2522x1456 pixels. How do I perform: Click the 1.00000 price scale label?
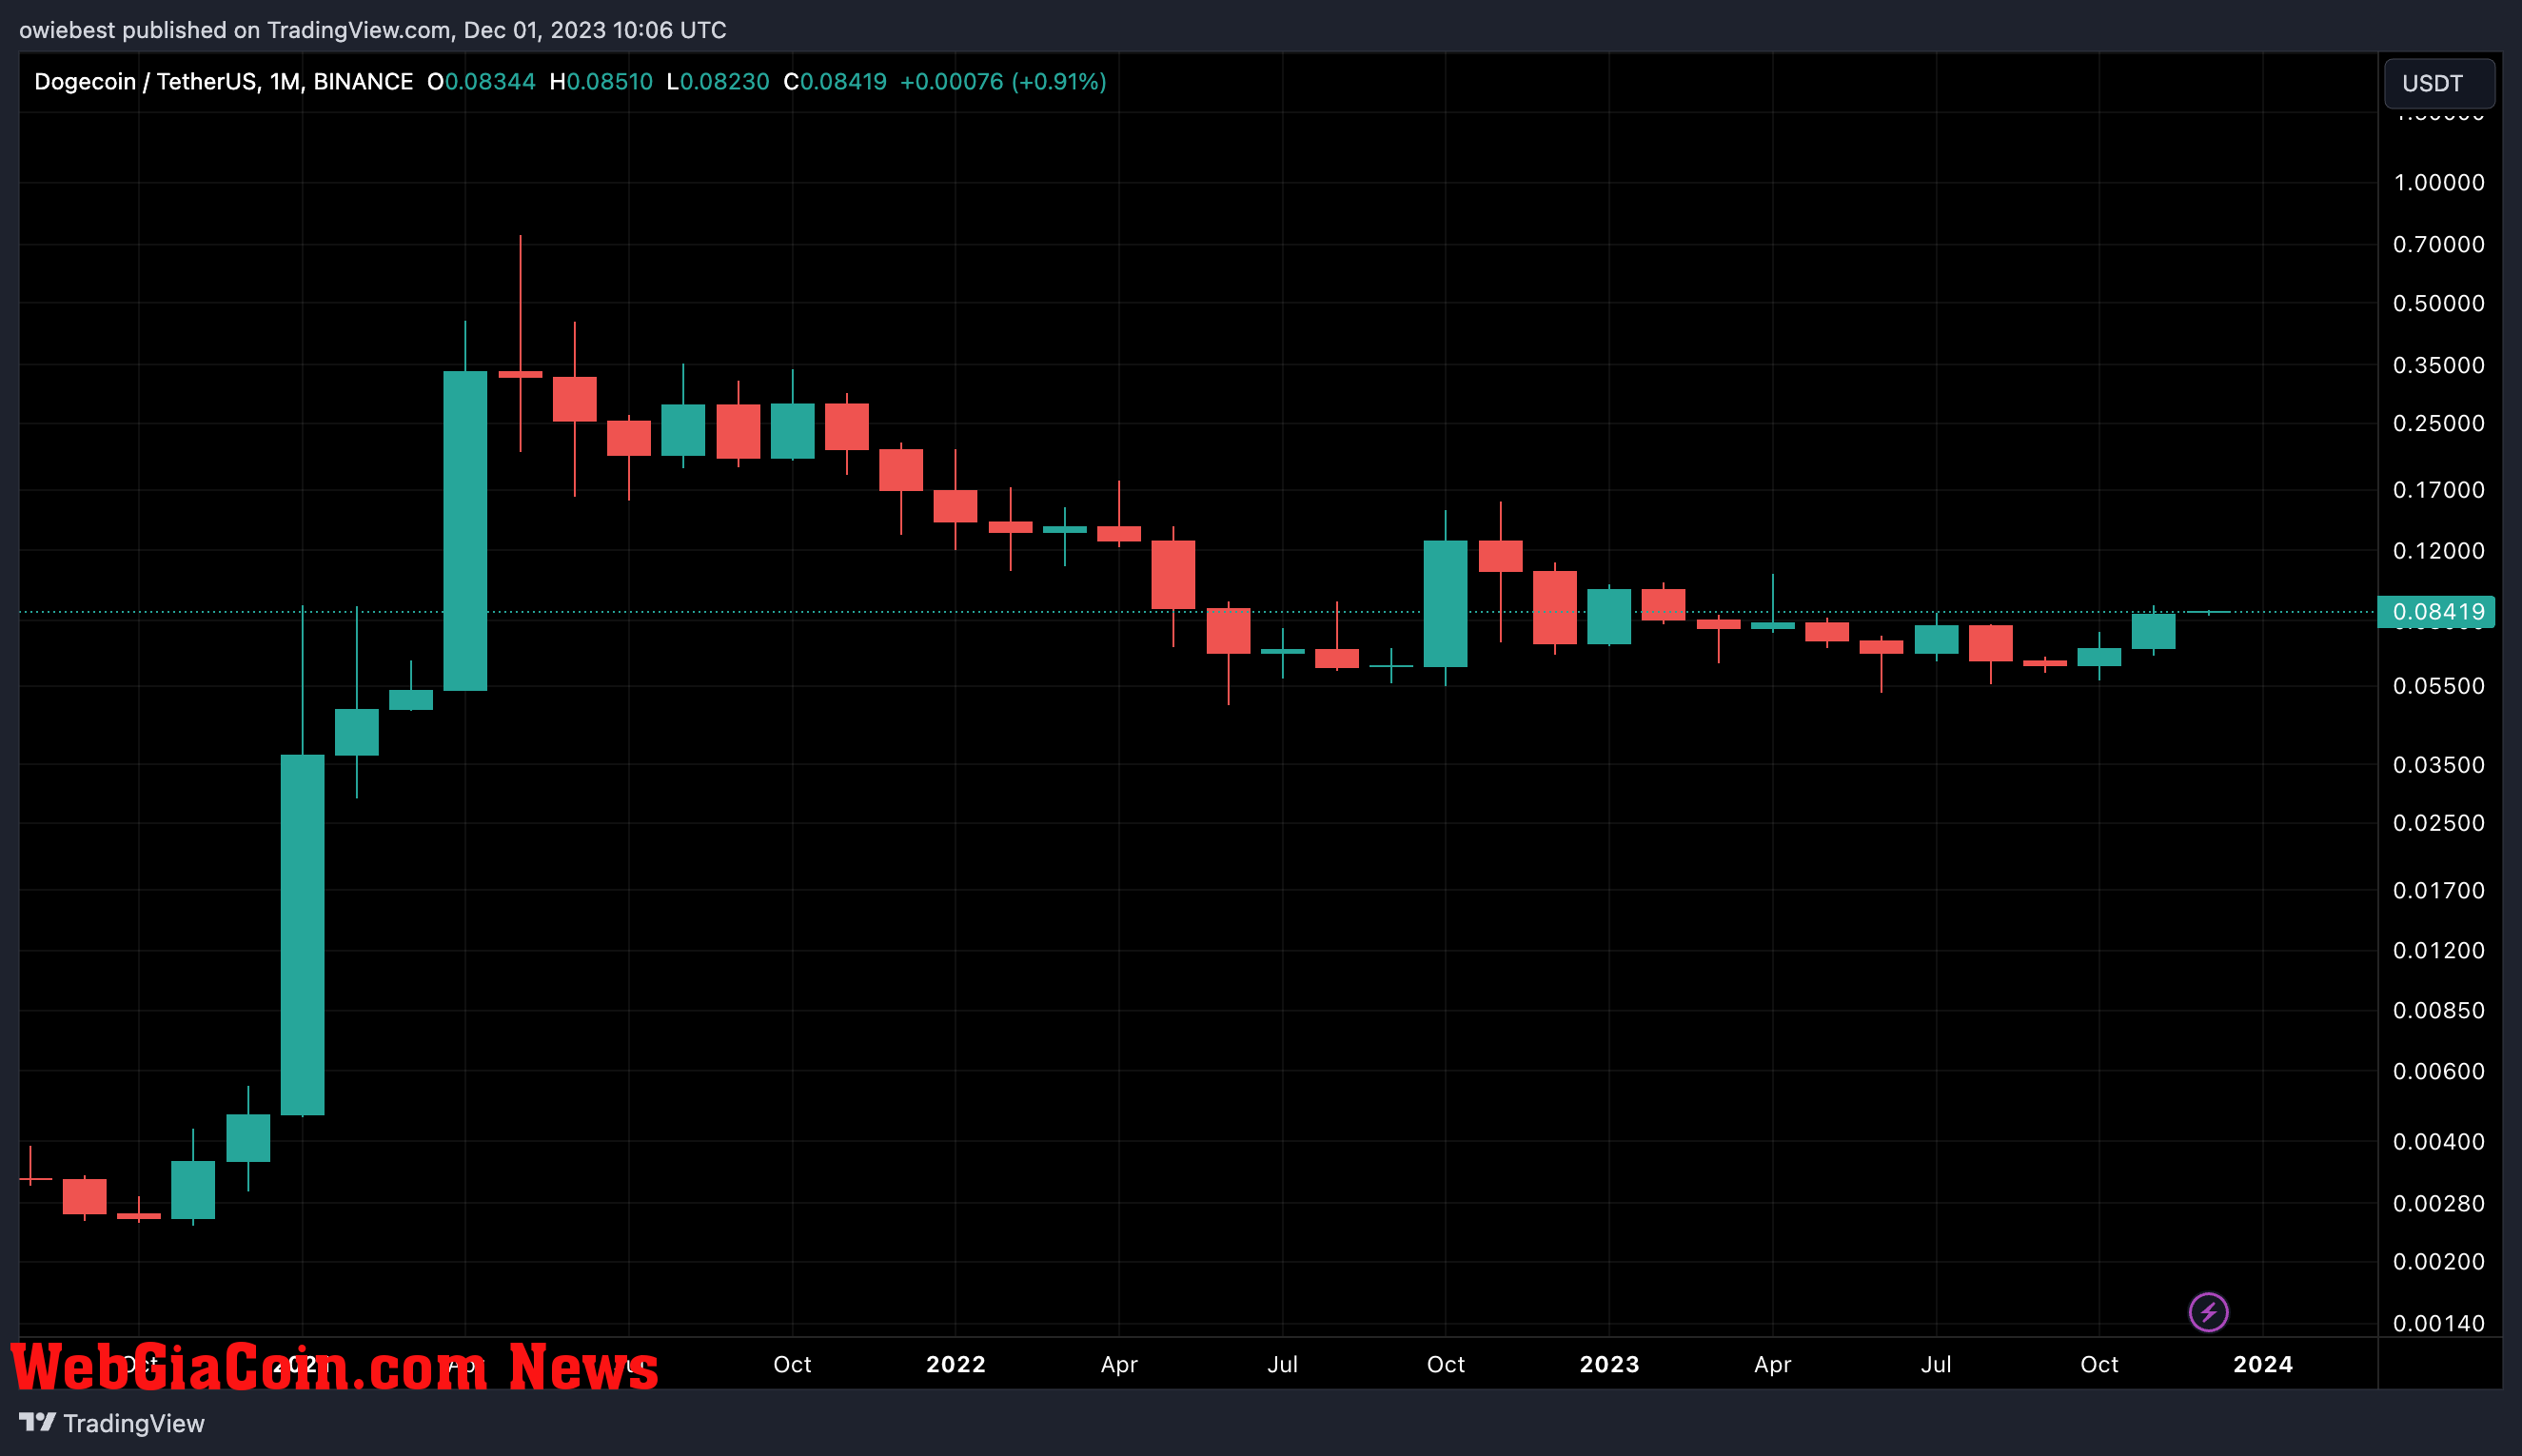2438,183
